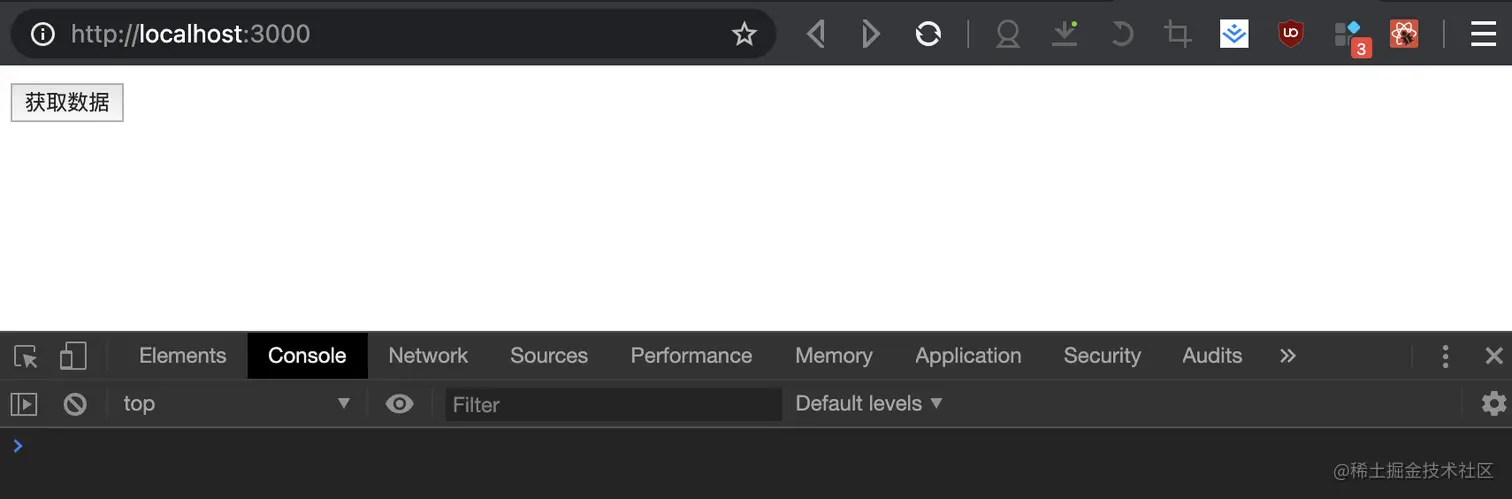
Task: Click the 获取数据 button
Action: [67, 103]
